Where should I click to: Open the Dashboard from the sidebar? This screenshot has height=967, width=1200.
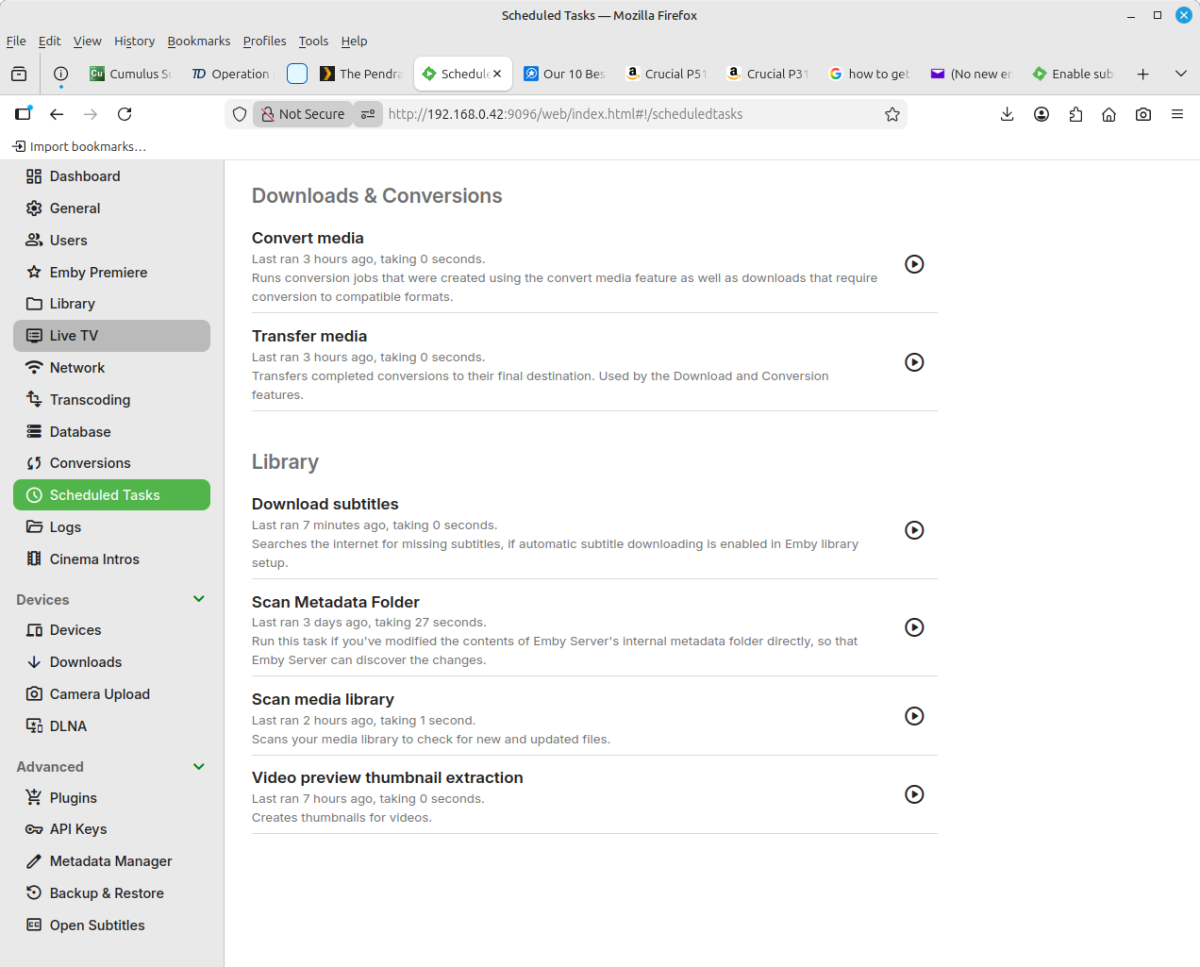pos(85,176)
